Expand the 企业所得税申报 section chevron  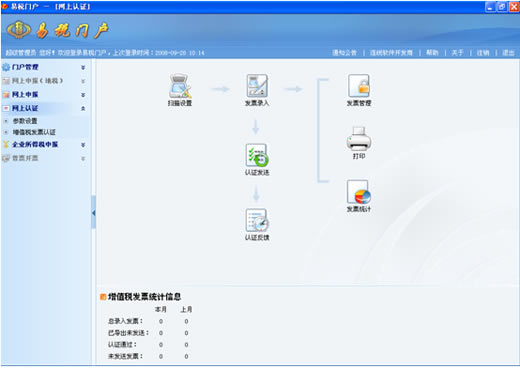[83, 145]
